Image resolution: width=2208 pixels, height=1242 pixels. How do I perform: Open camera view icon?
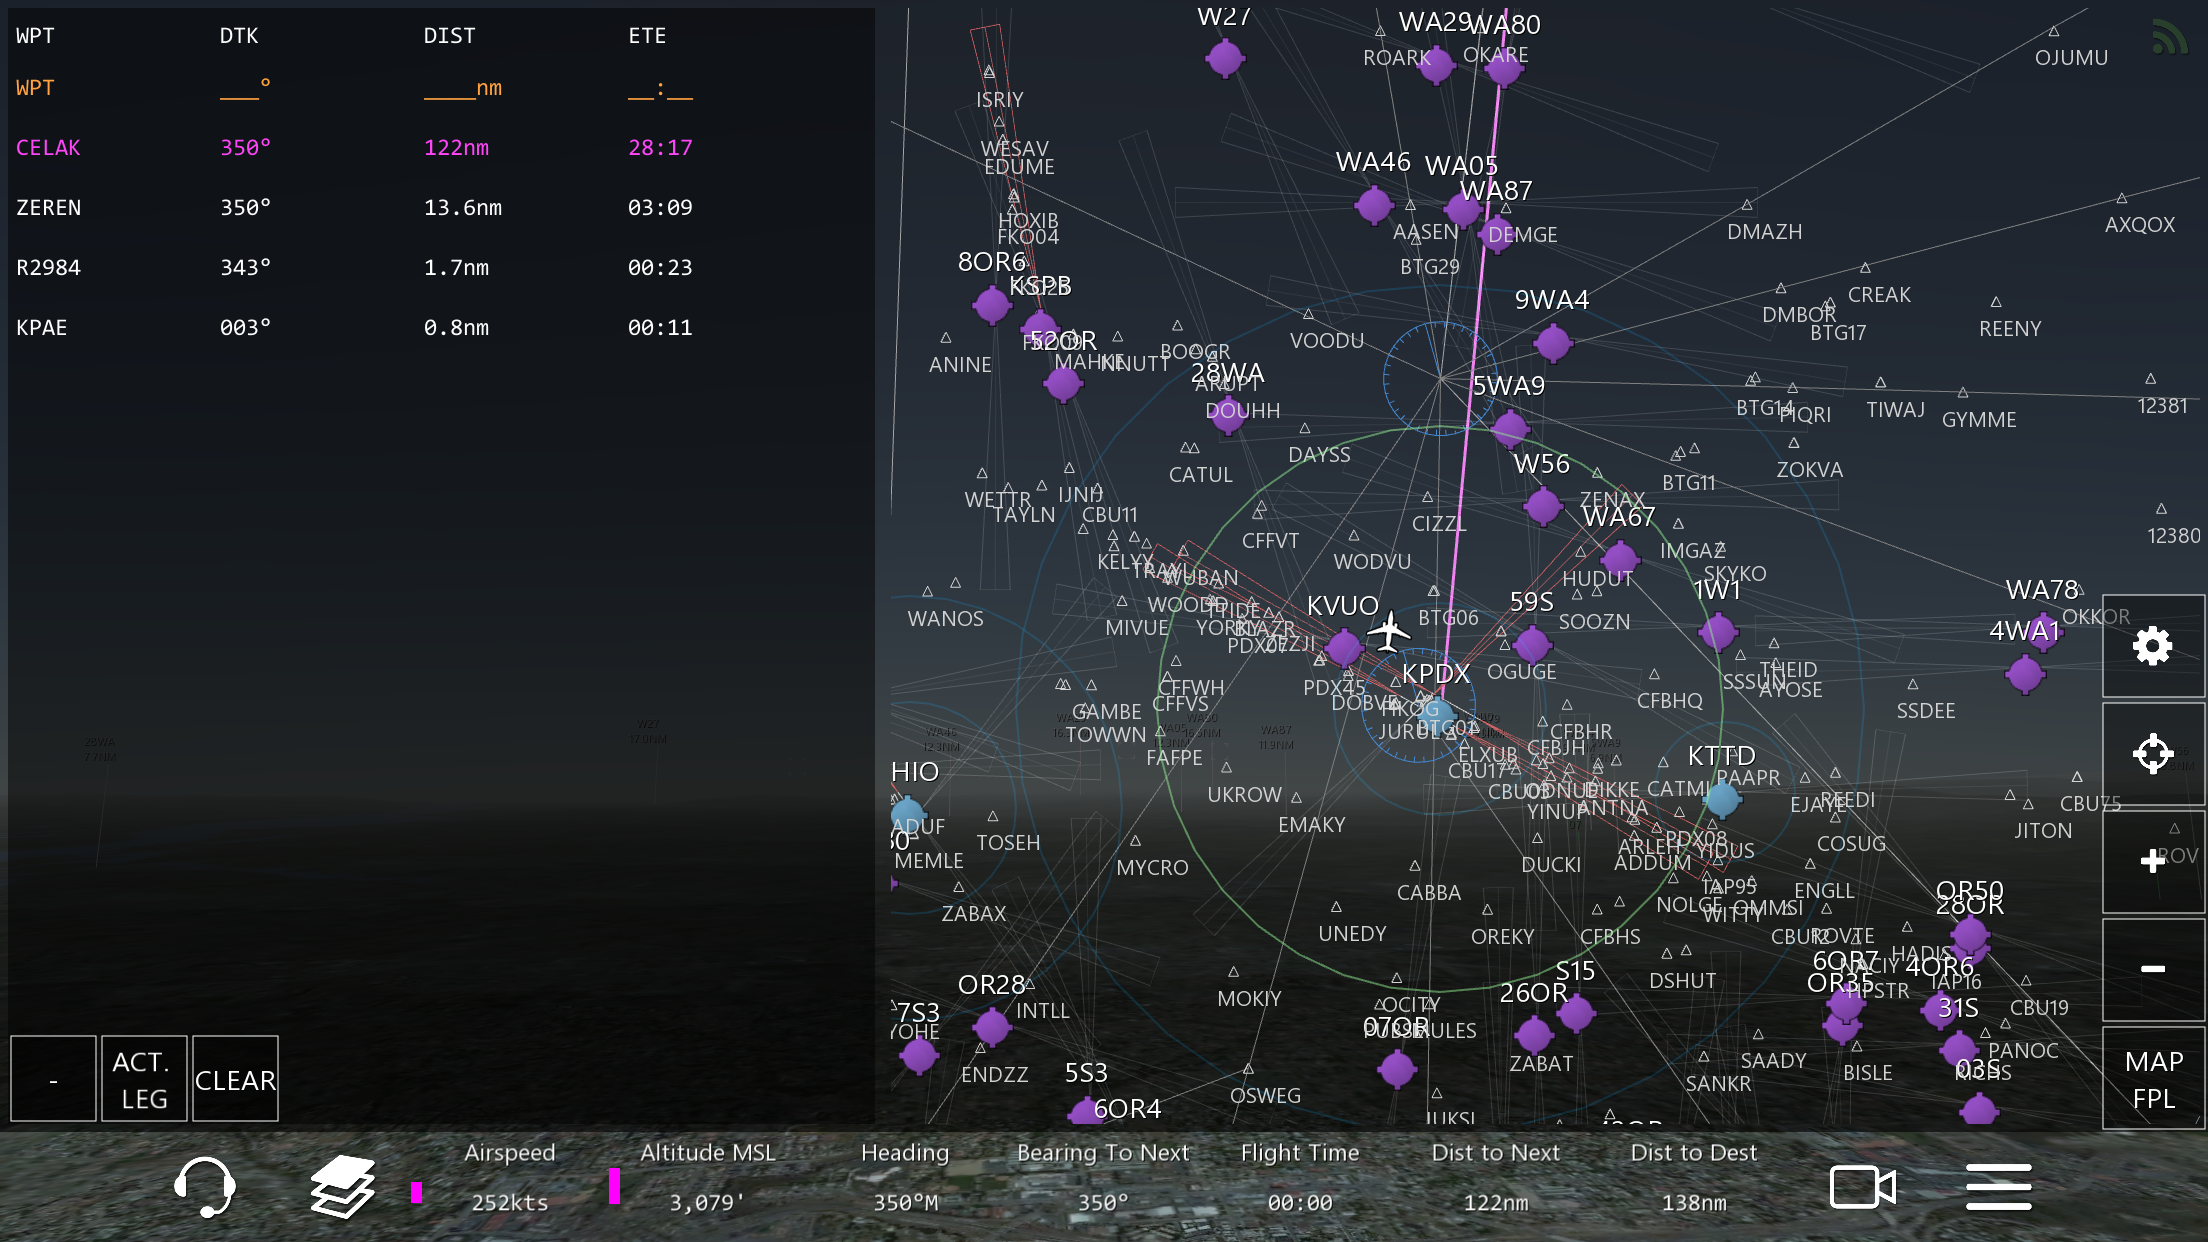[1862, 1187]
